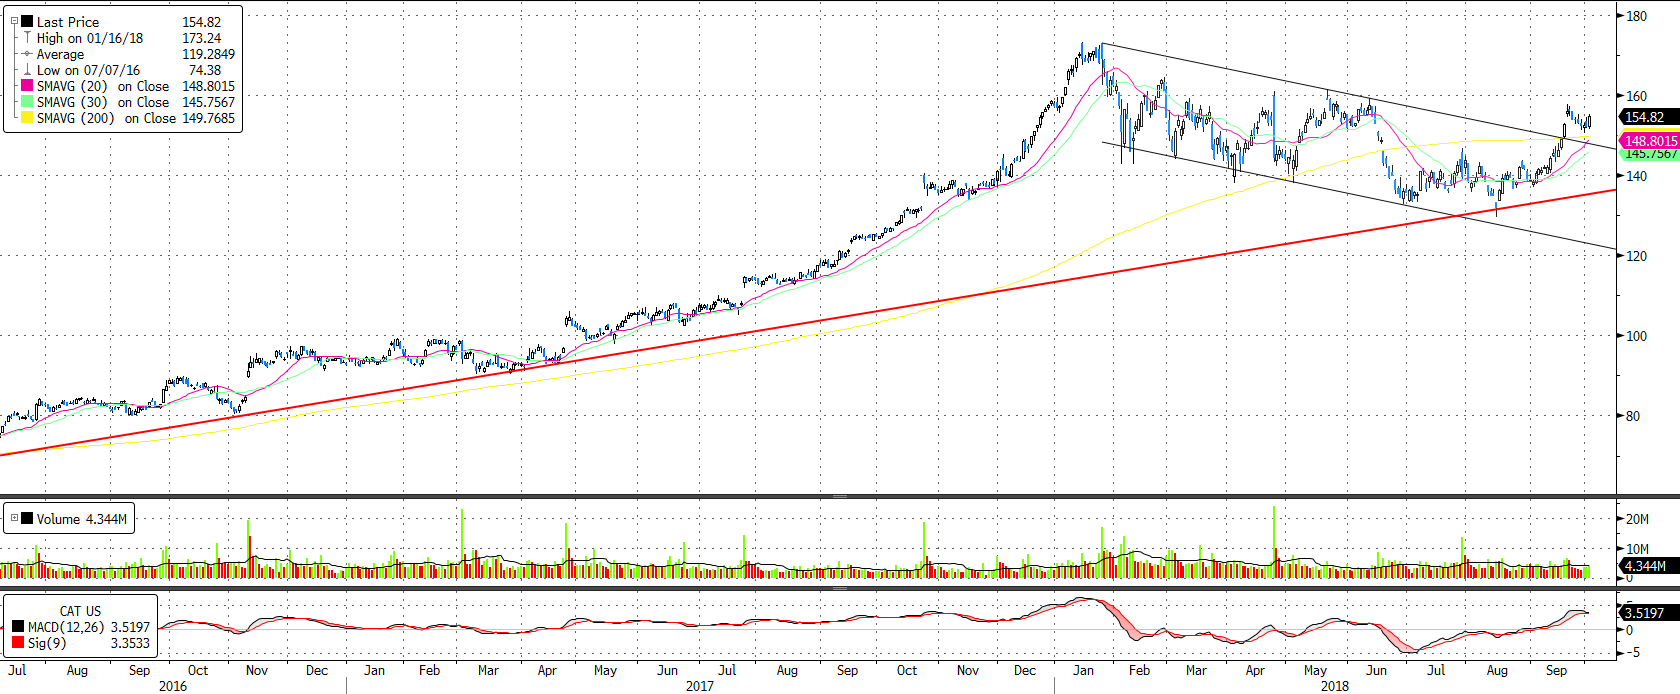The height and width of the screenshot is (694, 1680).
Task: Click the first 'Jul' label on time axis
Action: (x=17, y=670)
